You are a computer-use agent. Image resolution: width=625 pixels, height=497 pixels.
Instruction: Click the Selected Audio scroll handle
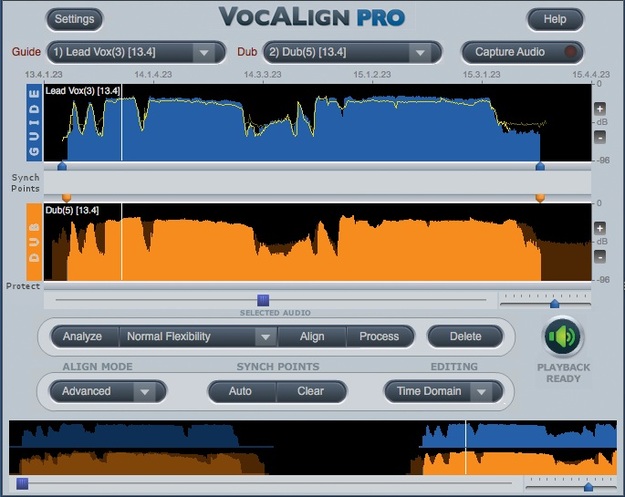[x=263, y=300]
